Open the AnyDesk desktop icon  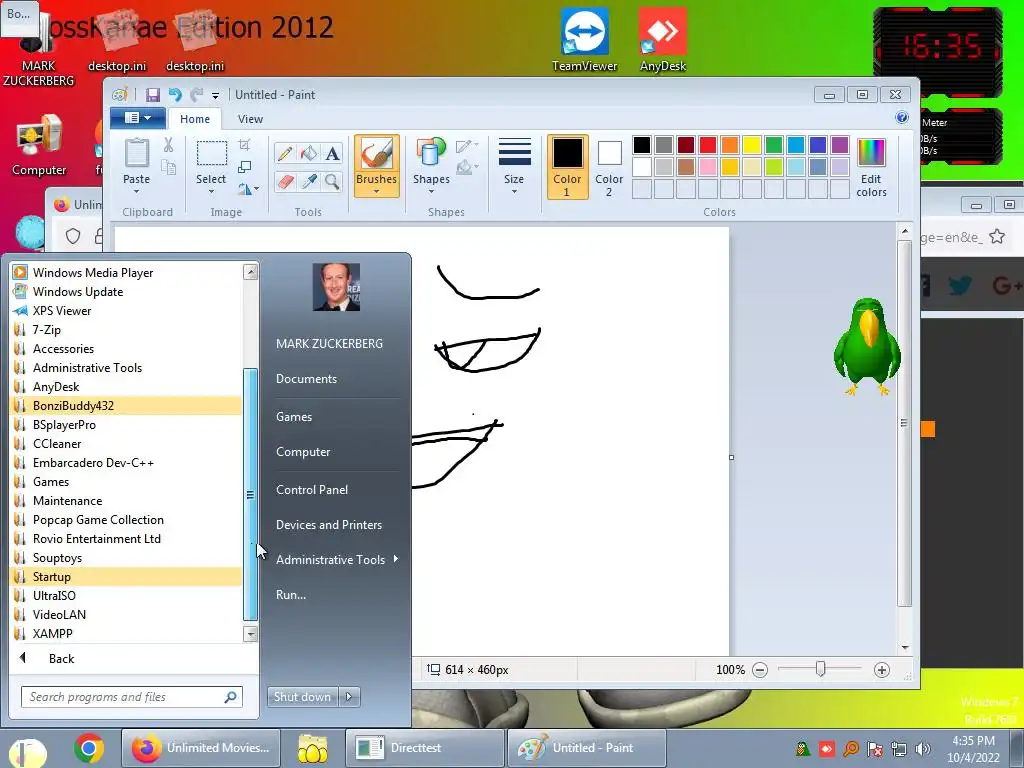coord(663,39)
